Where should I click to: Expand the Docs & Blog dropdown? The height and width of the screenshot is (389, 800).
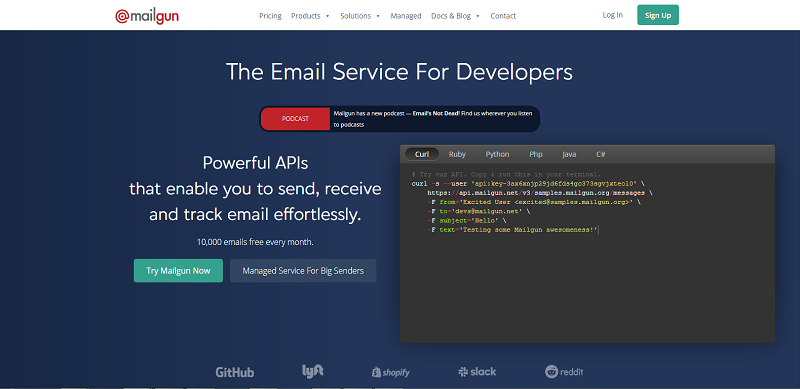tap(456, 16)
